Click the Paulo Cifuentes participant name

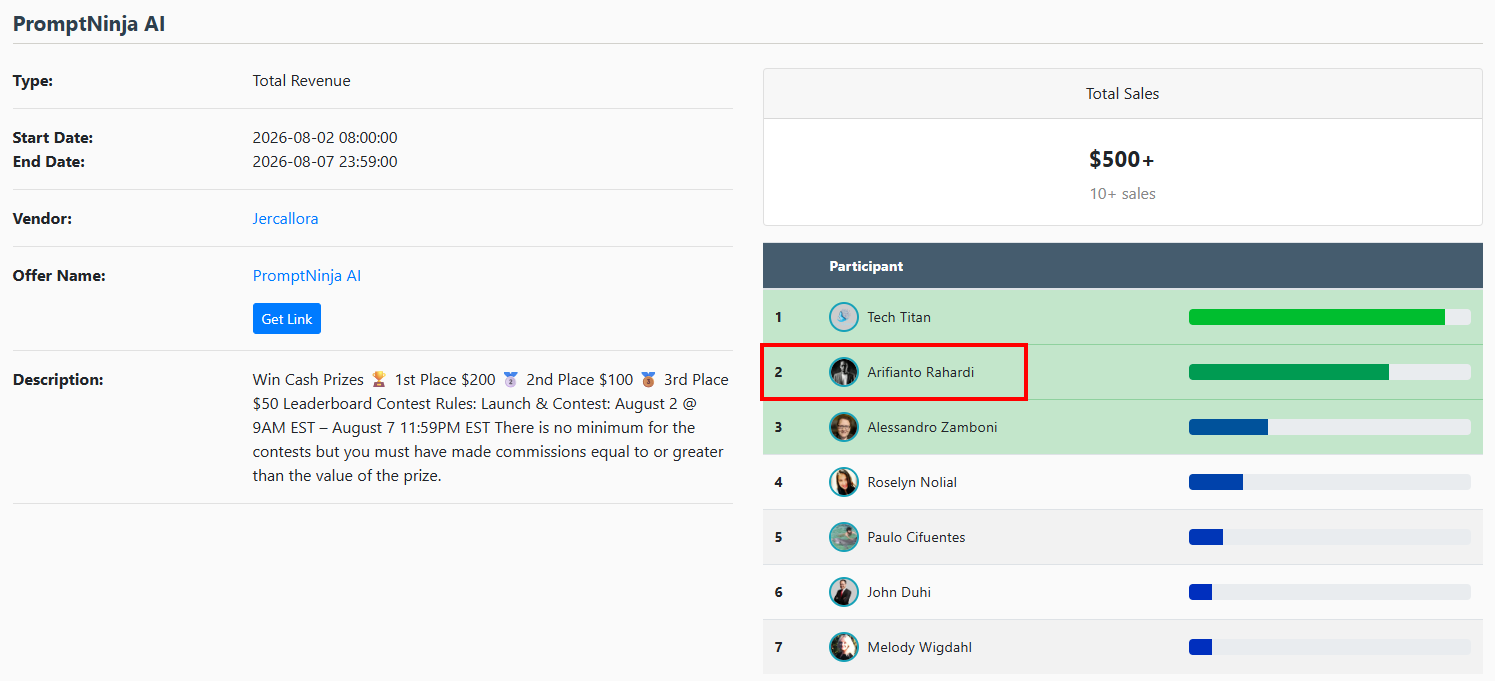coord(916,537)
